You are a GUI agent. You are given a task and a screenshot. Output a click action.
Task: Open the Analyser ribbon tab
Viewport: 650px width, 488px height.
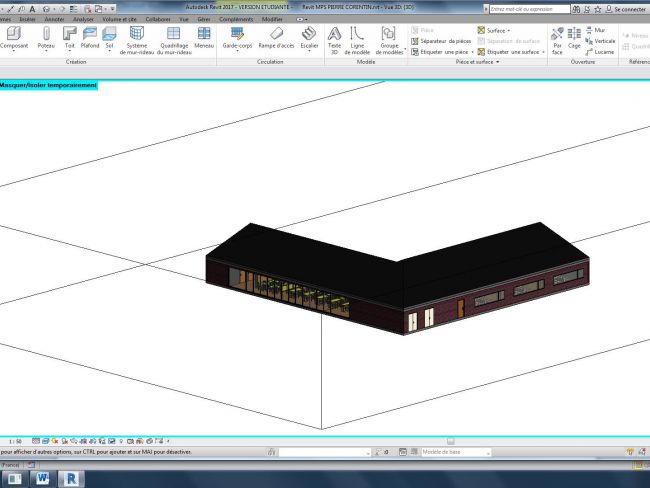coord(83,19)
